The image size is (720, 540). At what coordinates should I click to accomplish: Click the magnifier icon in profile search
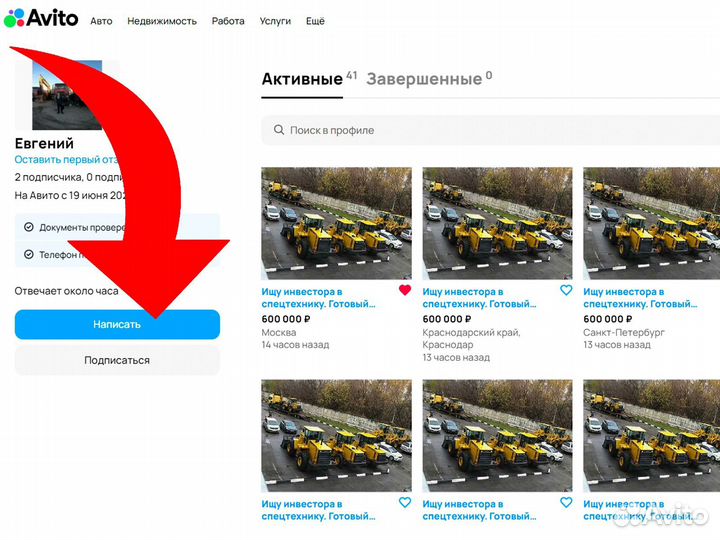point(277,130)
